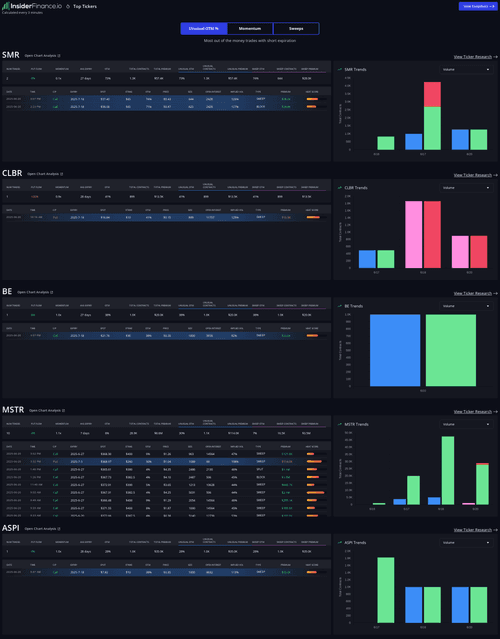Screen dimensions: 500x639
Task: Click the trend-line icon beside BE Trends
Action: (x=340, y=306)
